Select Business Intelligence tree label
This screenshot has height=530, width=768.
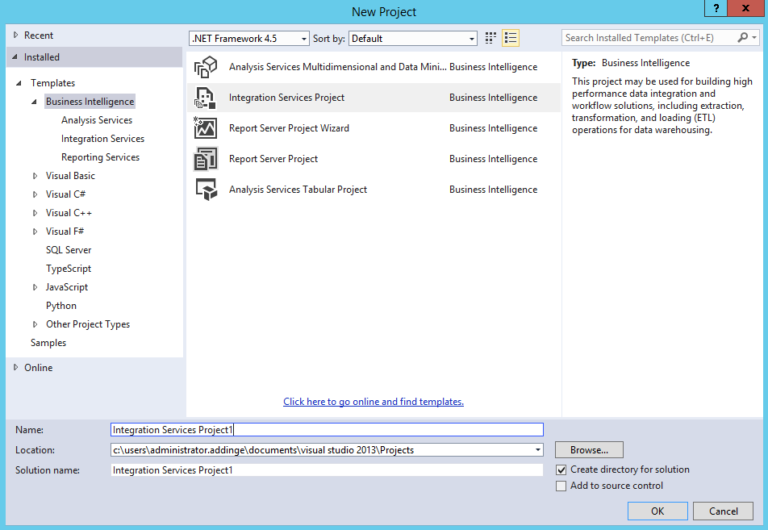[90, 101]
